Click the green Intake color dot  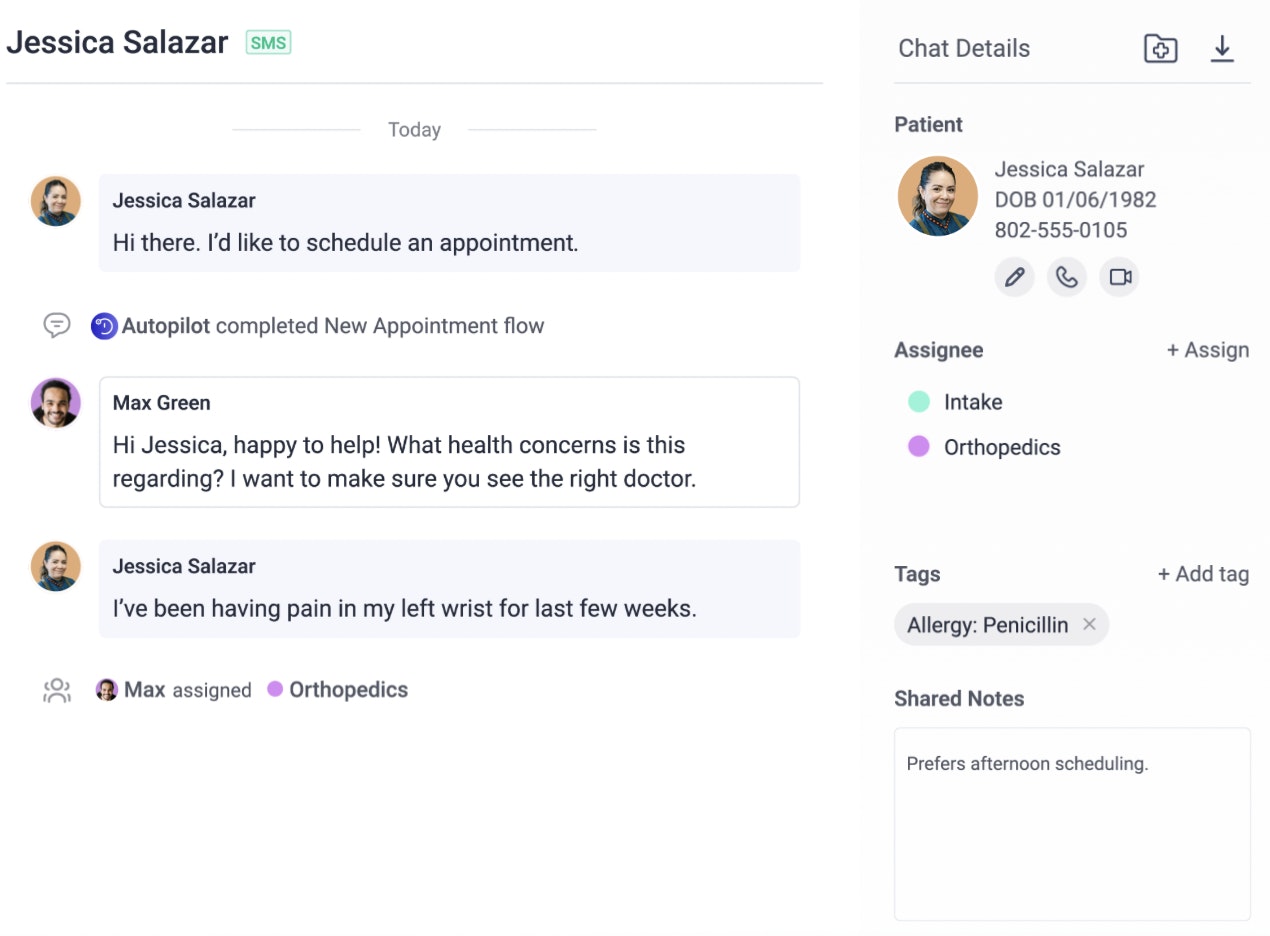coord(918,402)
